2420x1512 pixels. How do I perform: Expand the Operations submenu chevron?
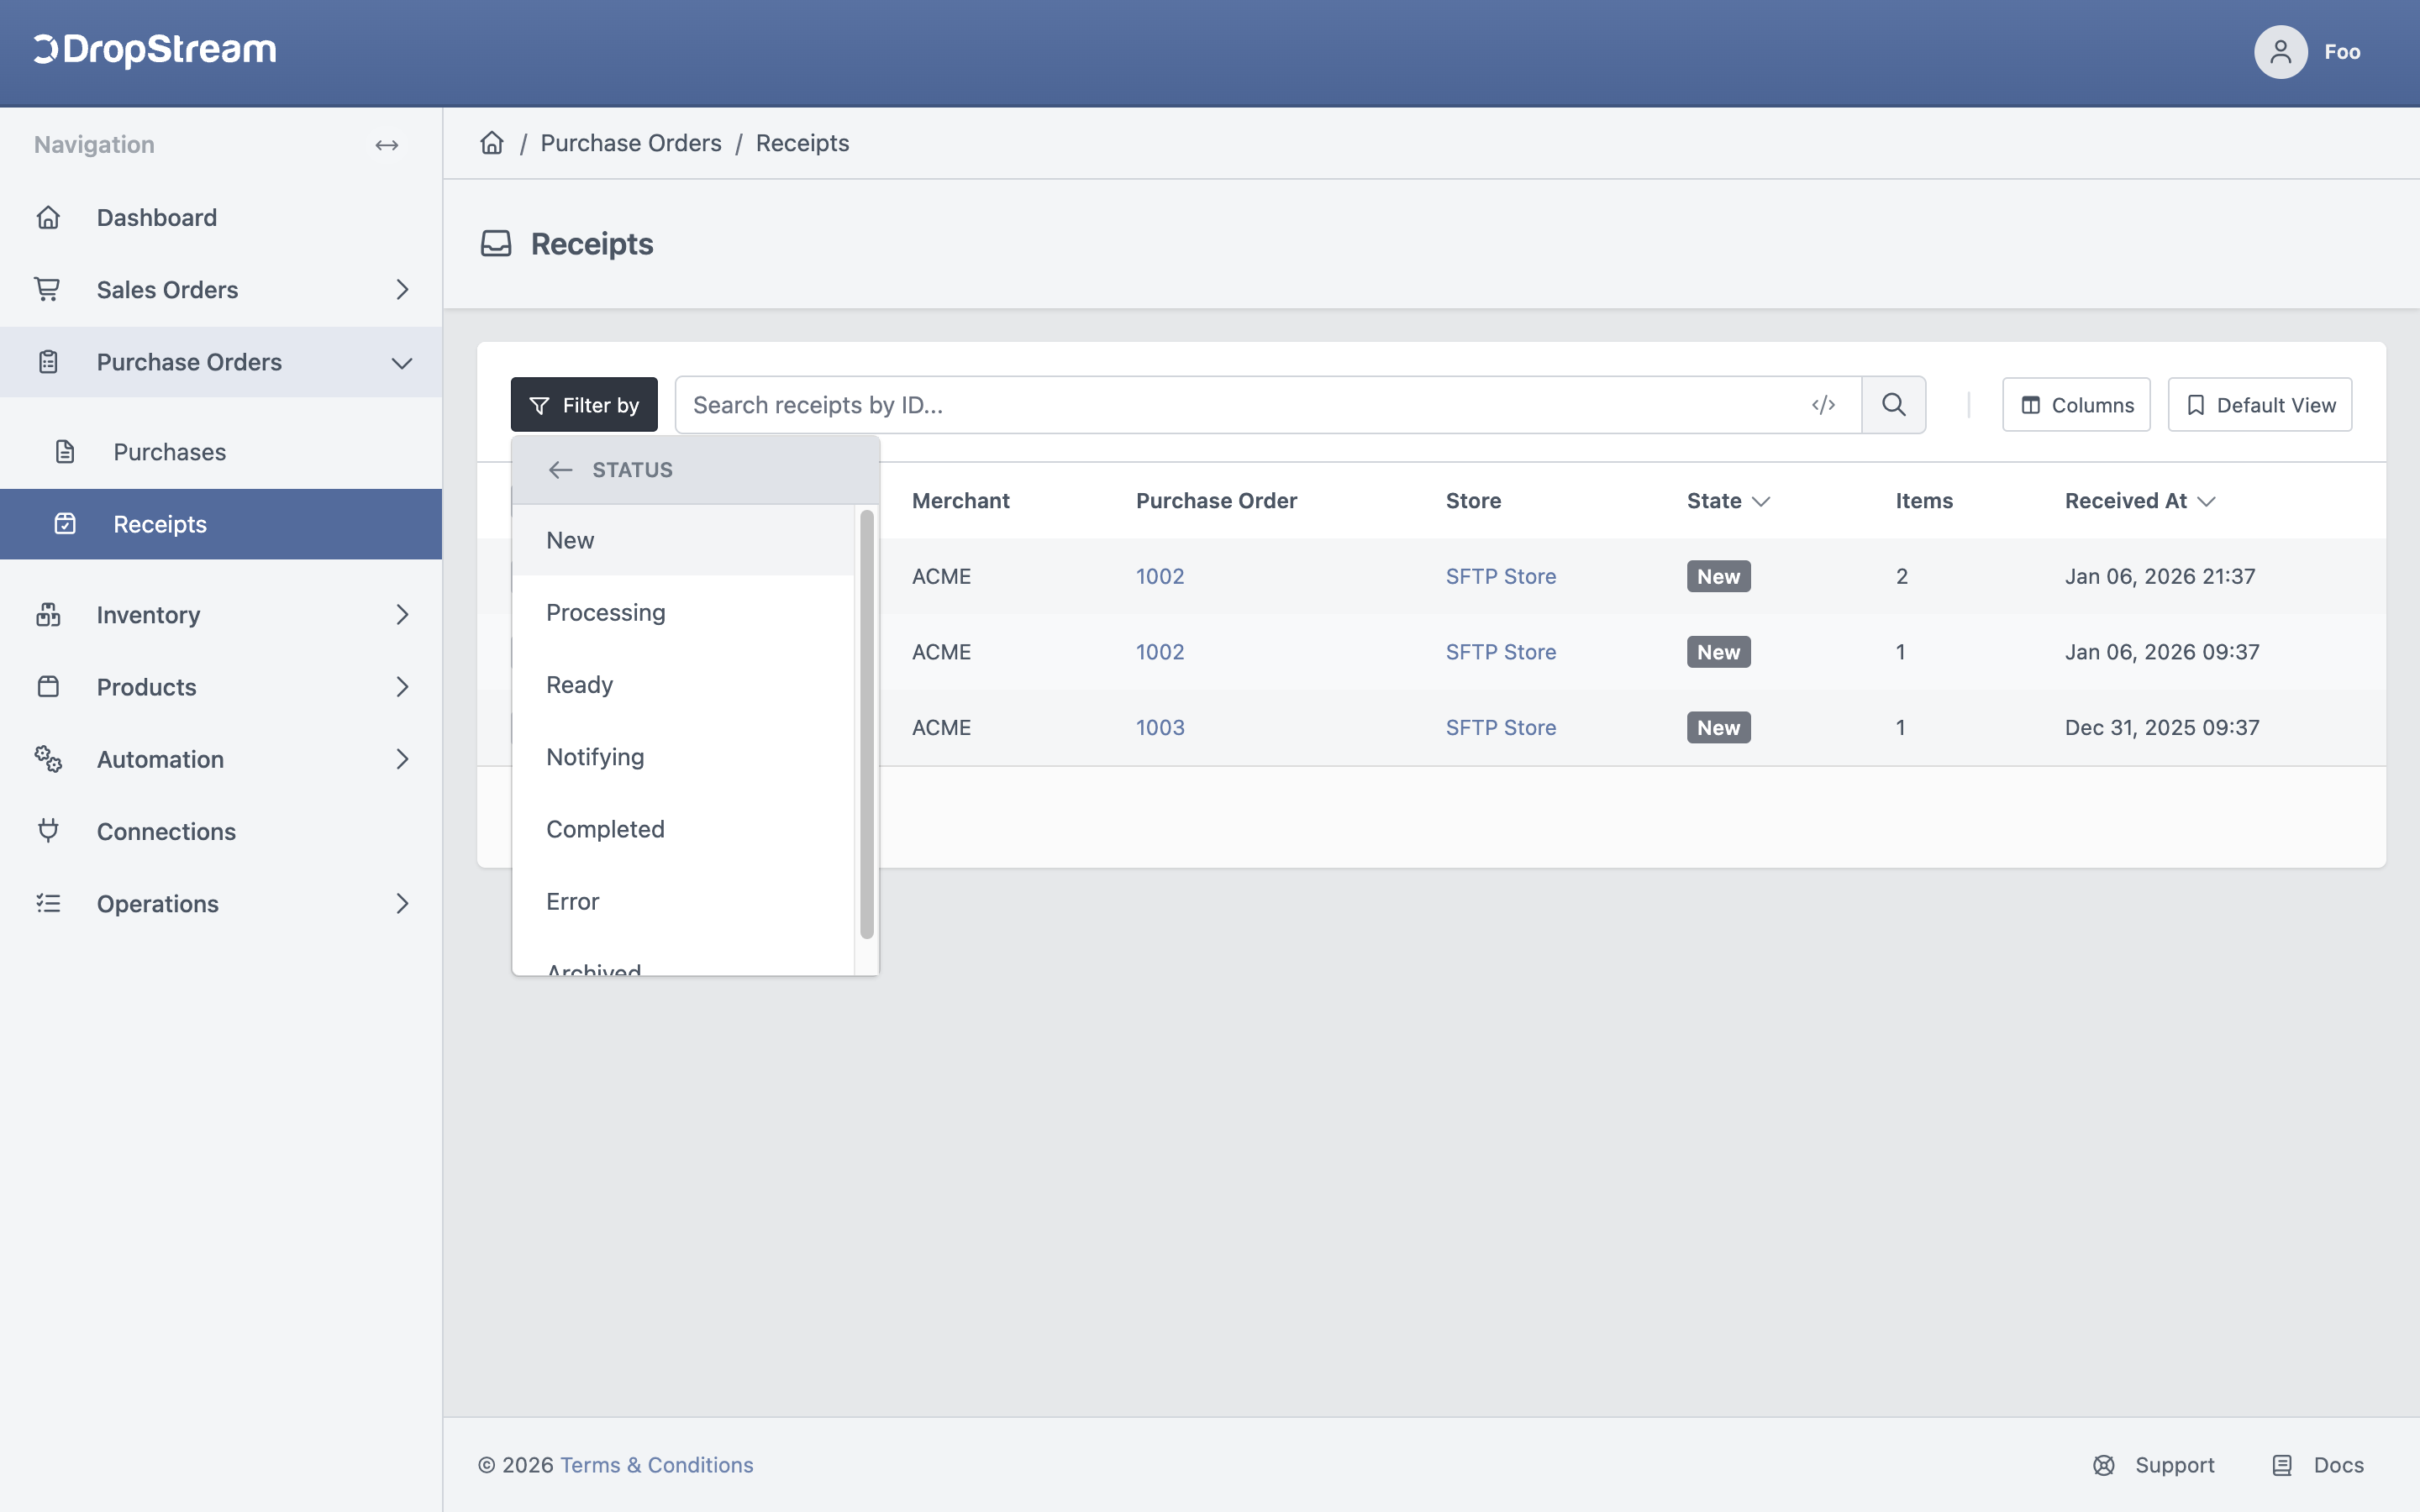(x=402, y=903)
